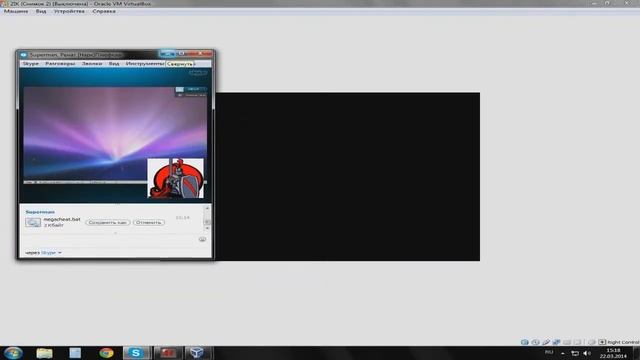The image size is (640, 360).
Task: Click the Right Control host key label
Action: click(623, 342)
